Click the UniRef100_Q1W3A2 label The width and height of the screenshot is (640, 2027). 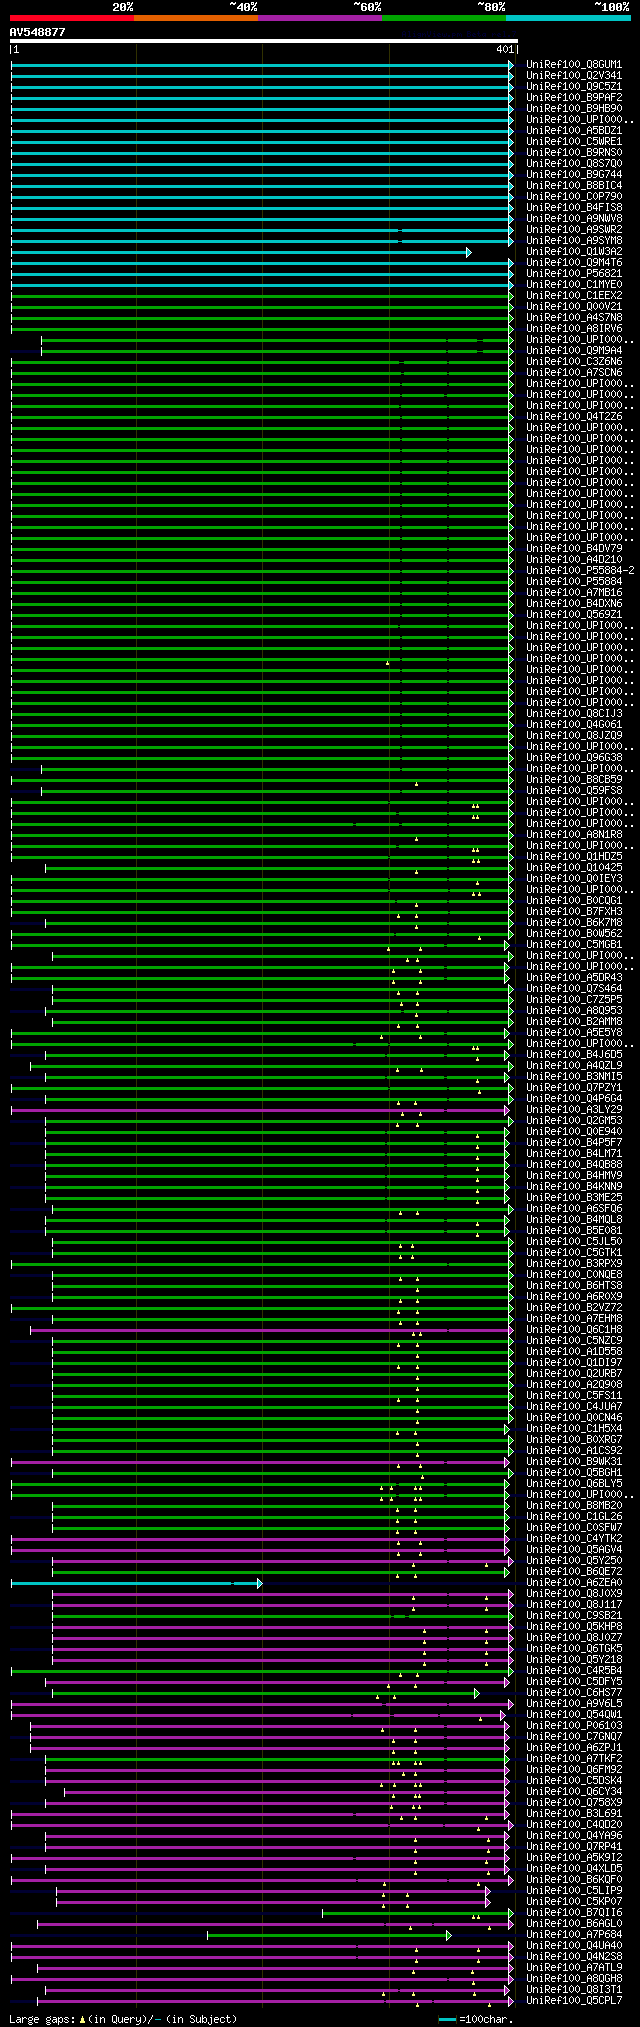pyautogui.click(x=574, y=252)
